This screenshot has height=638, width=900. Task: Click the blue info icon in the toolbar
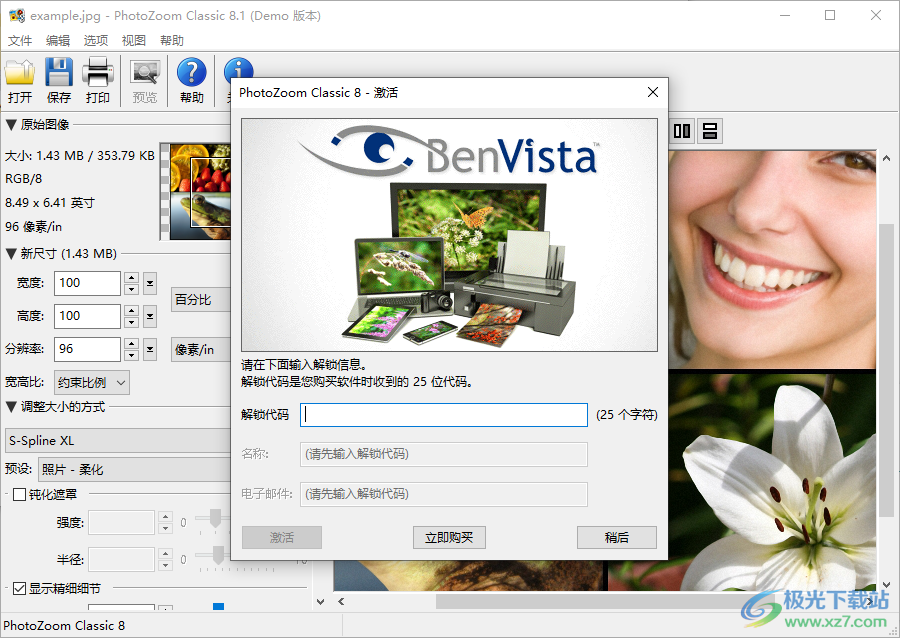238,69
